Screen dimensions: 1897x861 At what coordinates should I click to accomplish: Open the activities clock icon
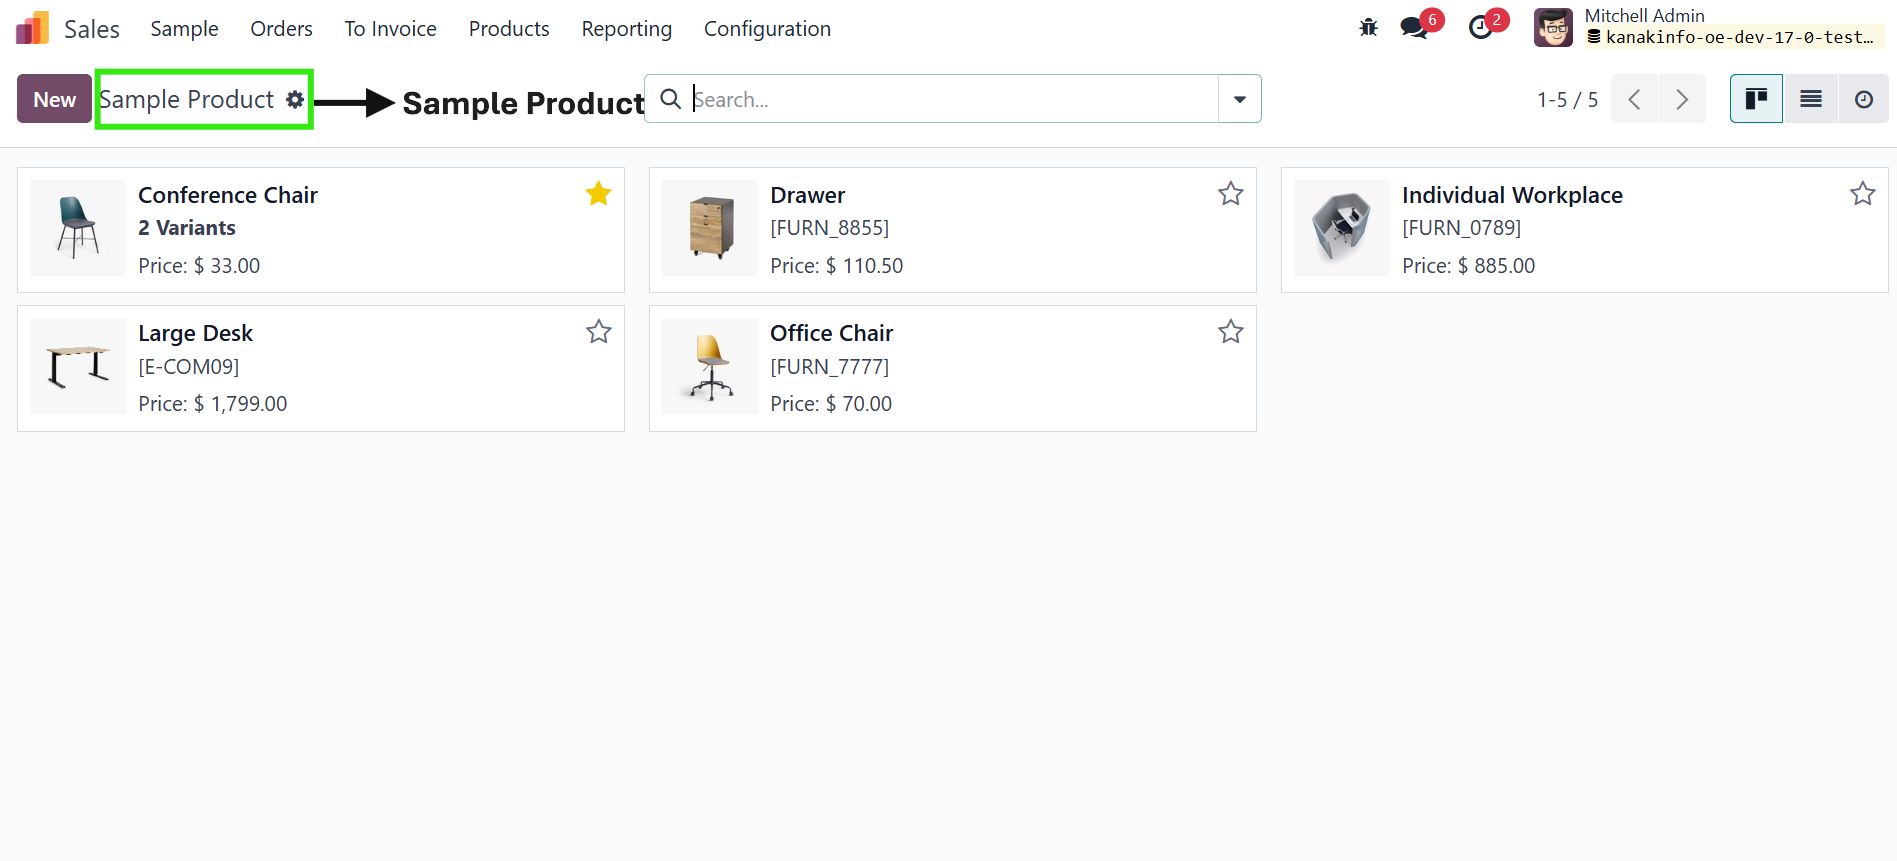coord(1480,28)
